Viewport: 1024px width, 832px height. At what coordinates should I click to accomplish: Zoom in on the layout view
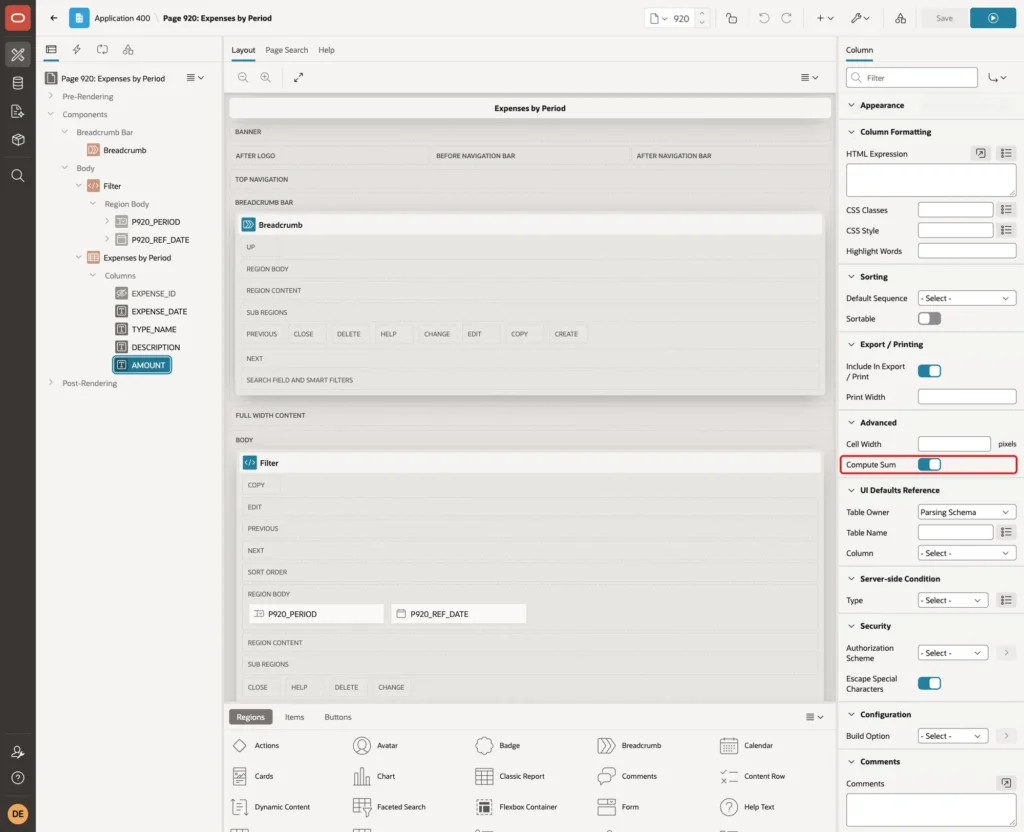[x=266, y=77]
